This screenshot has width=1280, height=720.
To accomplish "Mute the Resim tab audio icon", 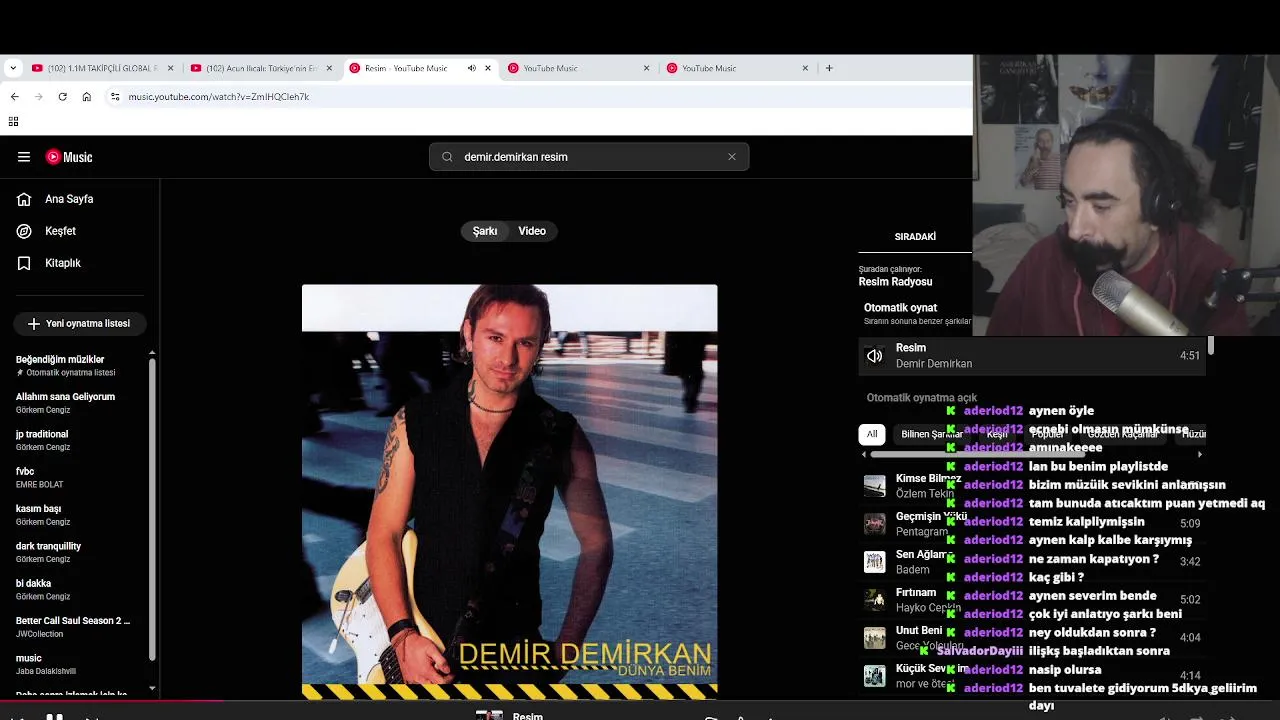I will [471, 68].
